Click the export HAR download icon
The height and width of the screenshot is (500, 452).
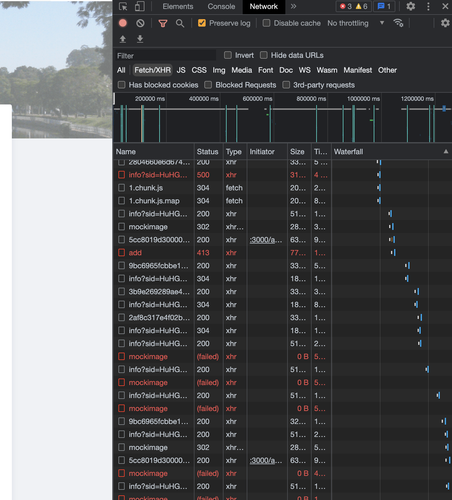click(x=140, y=39)
